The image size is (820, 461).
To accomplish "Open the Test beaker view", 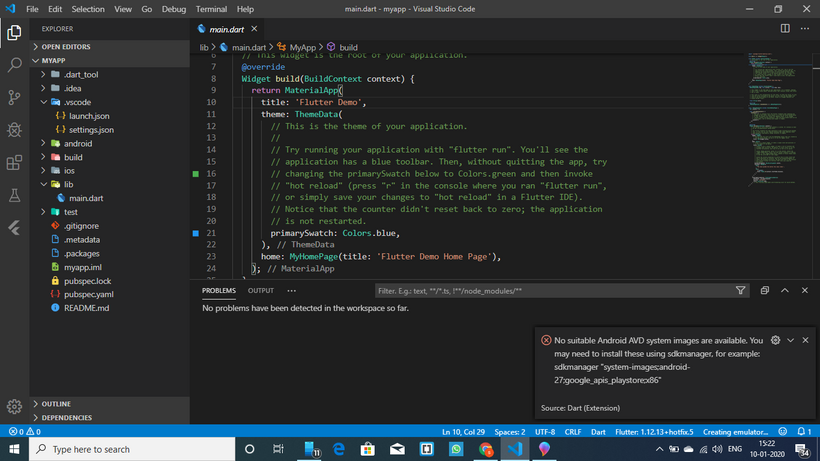I will pos(14,195).
